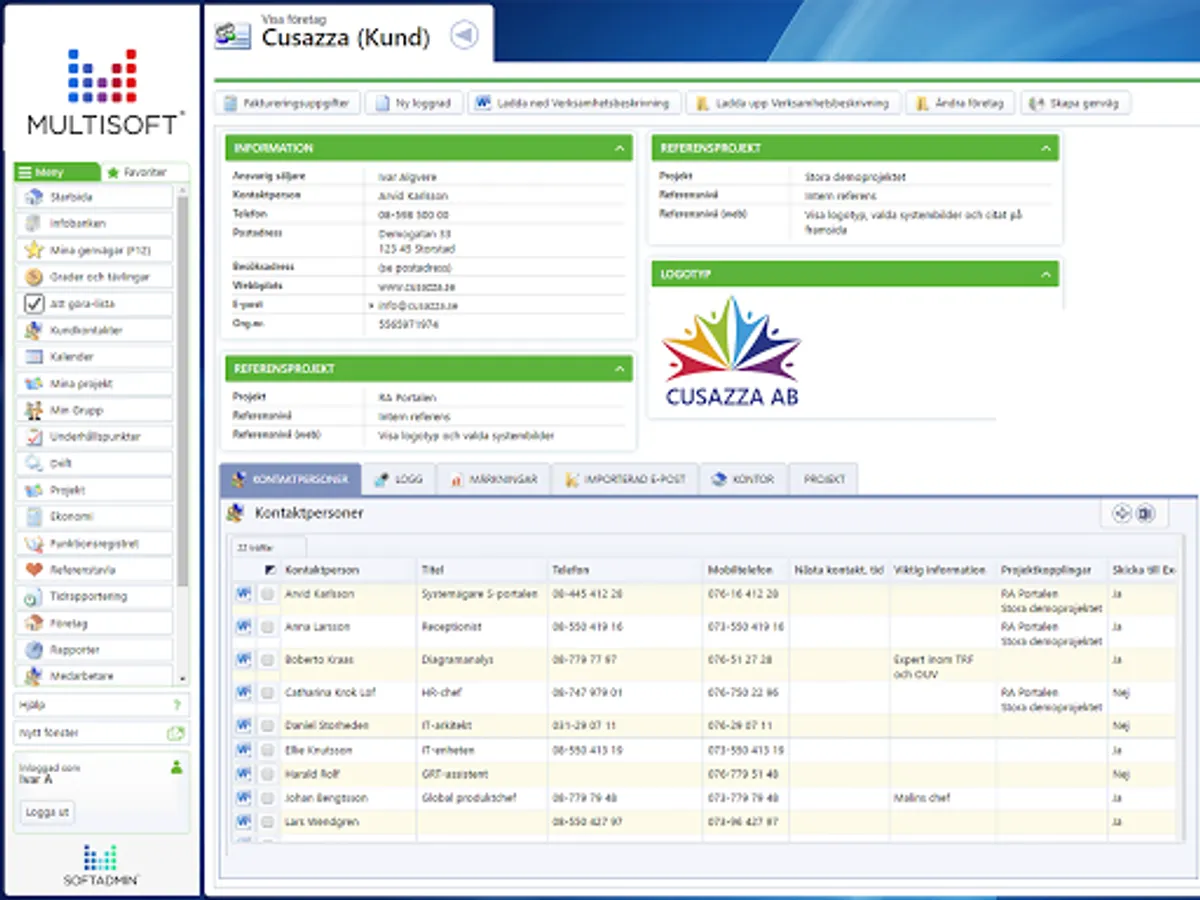
Task: Open Kundkontakter in the sidebar
Action: 94,330
